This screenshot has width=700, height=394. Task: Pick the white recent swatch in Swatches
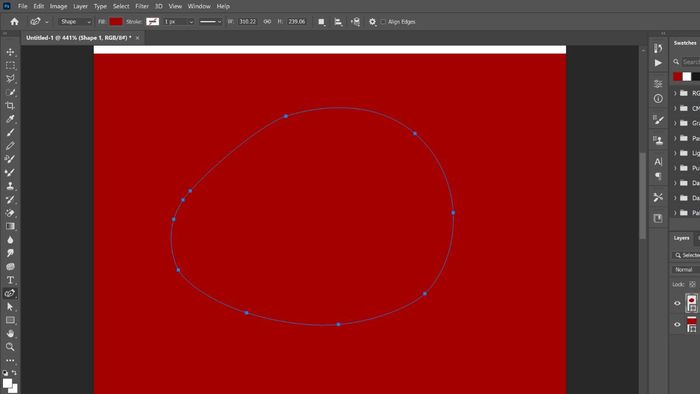click(x=687, y=76)
